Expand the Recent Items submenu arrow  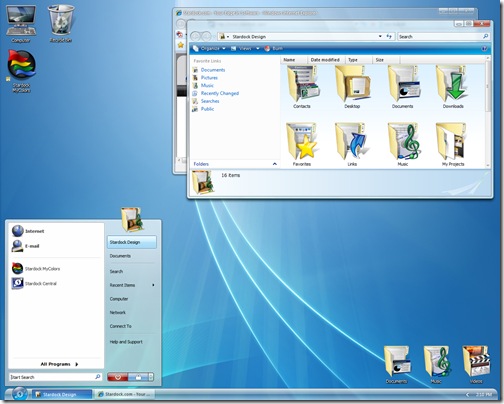point(153,285)
